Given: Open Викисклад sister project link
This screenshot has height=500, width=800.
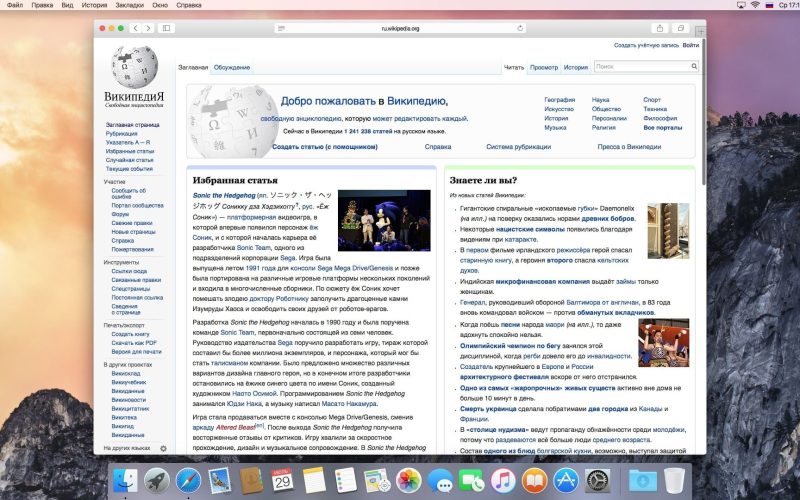Looking at the screenshot, I should [126, 373].
